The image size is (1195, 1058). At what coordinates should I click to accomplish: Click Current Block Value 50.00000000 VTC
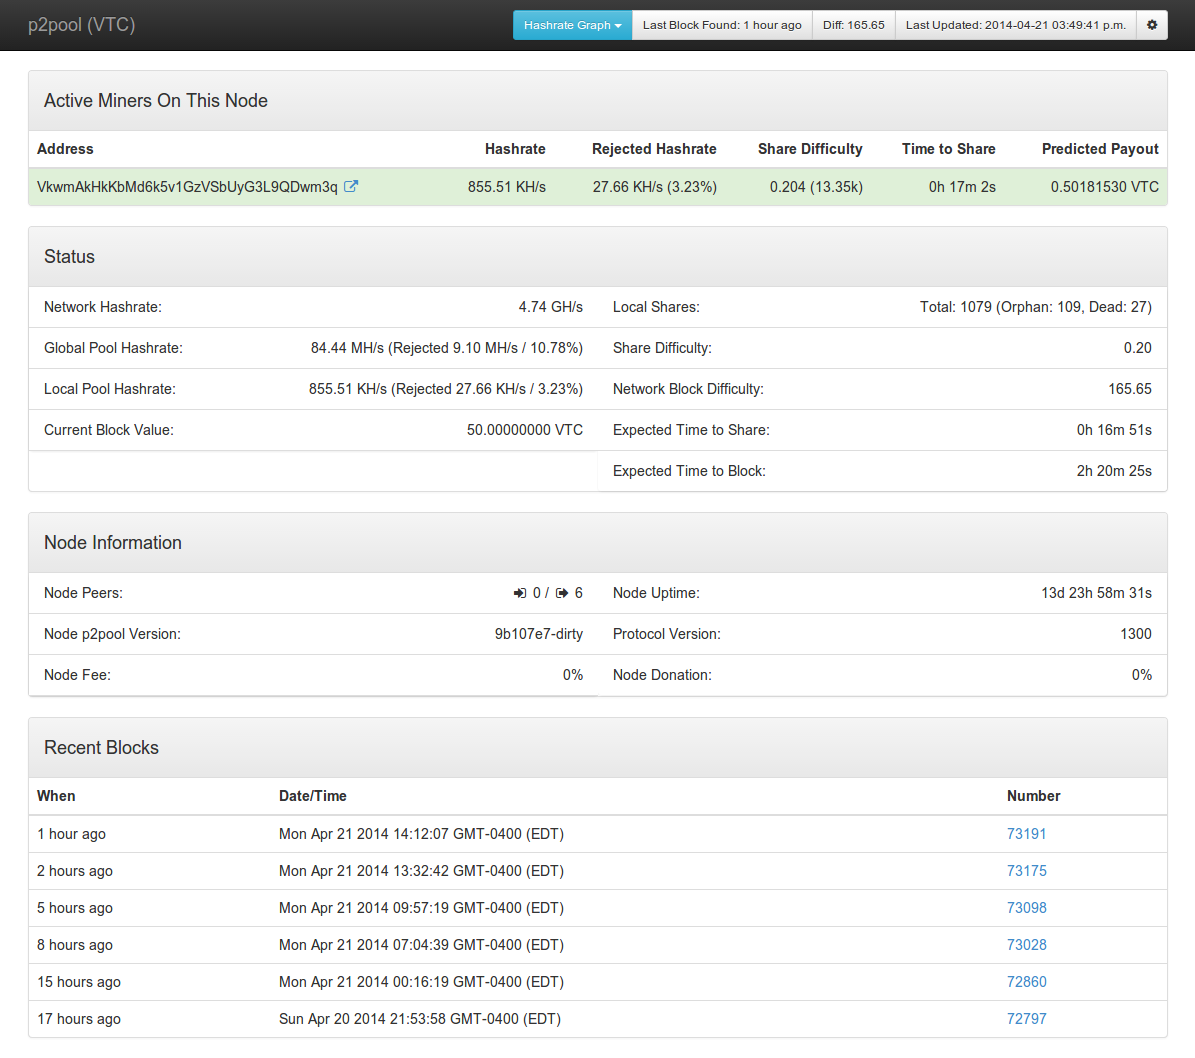coord(524,430)
